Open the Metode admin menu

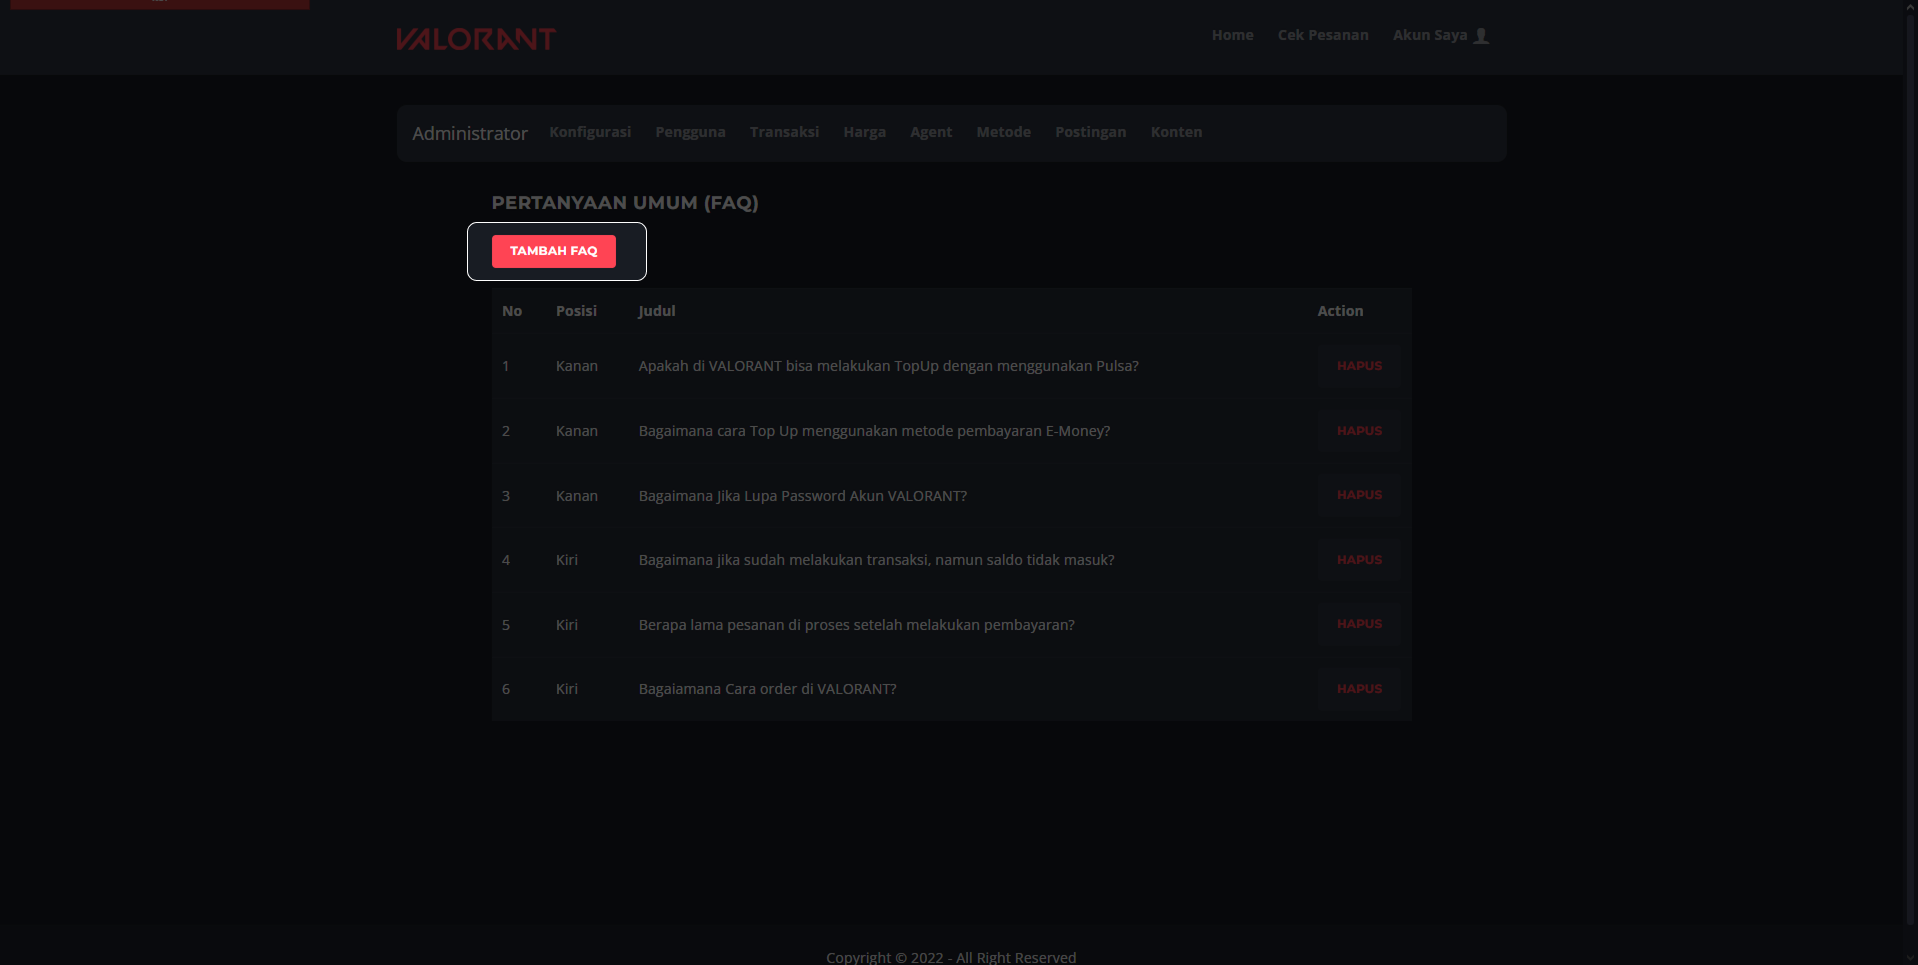click(1003, 132)
